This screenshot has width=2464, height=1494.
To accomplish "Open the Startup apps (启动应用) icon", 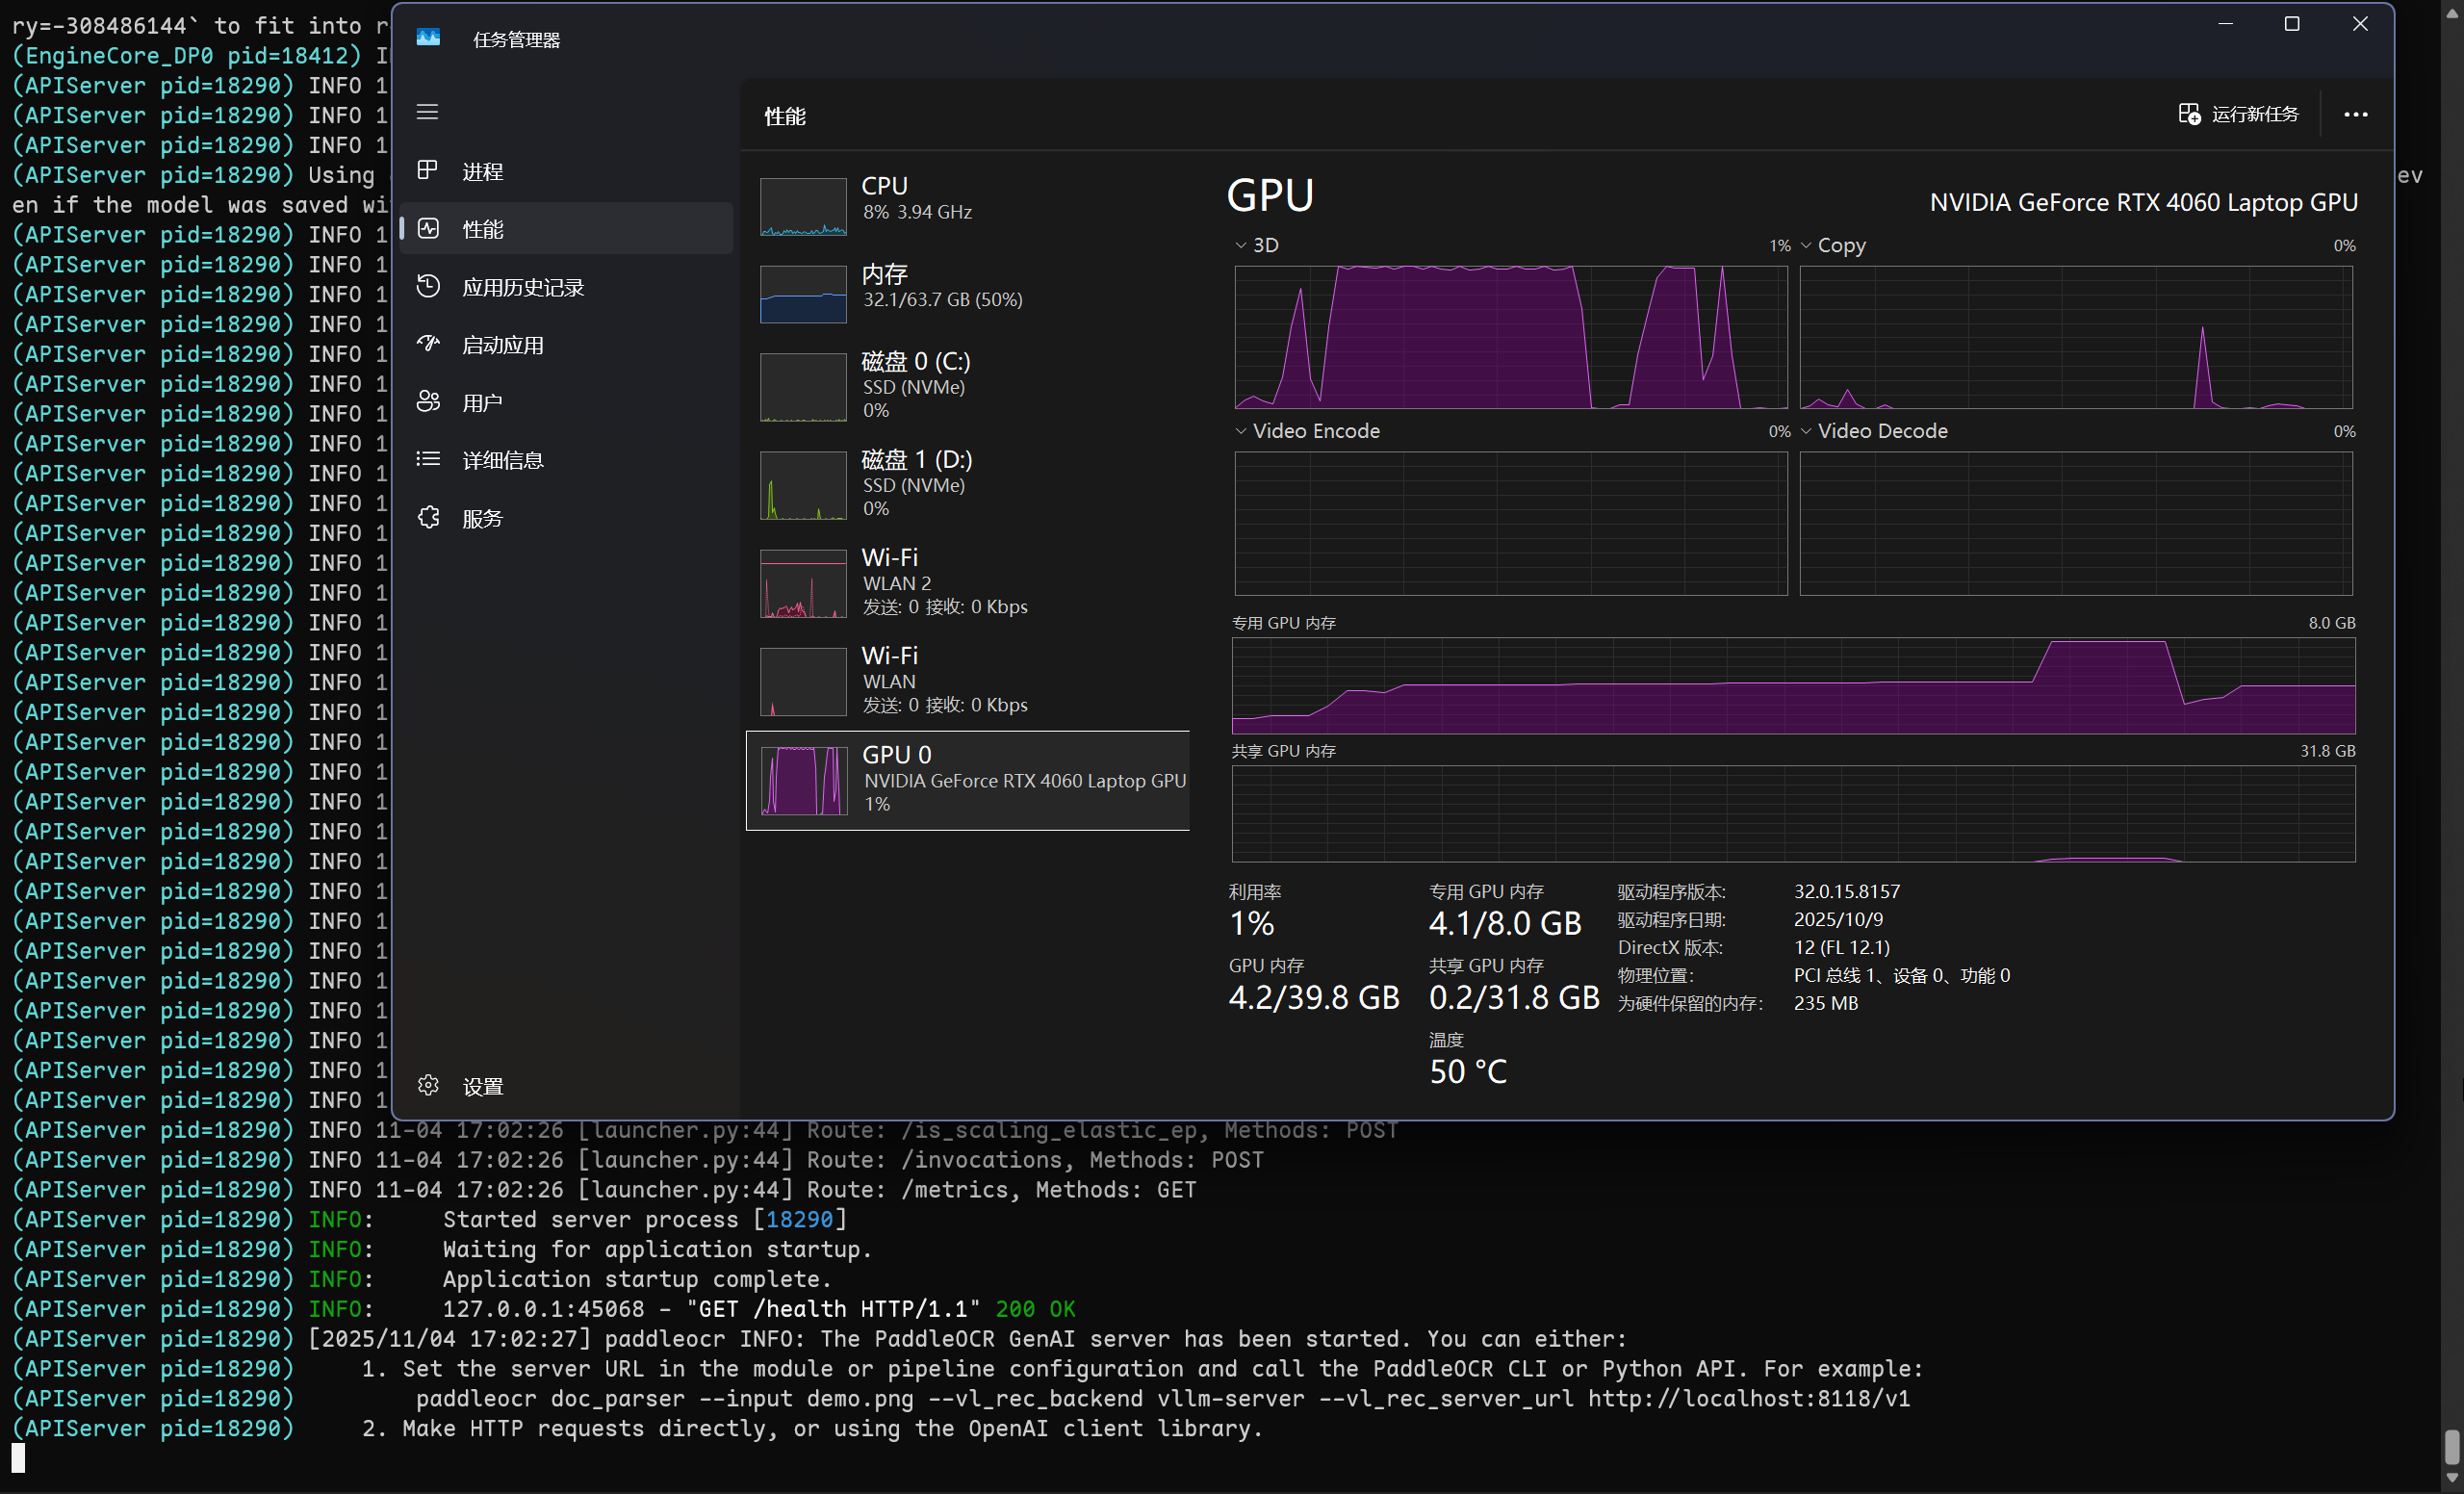I will pos(428,344).
